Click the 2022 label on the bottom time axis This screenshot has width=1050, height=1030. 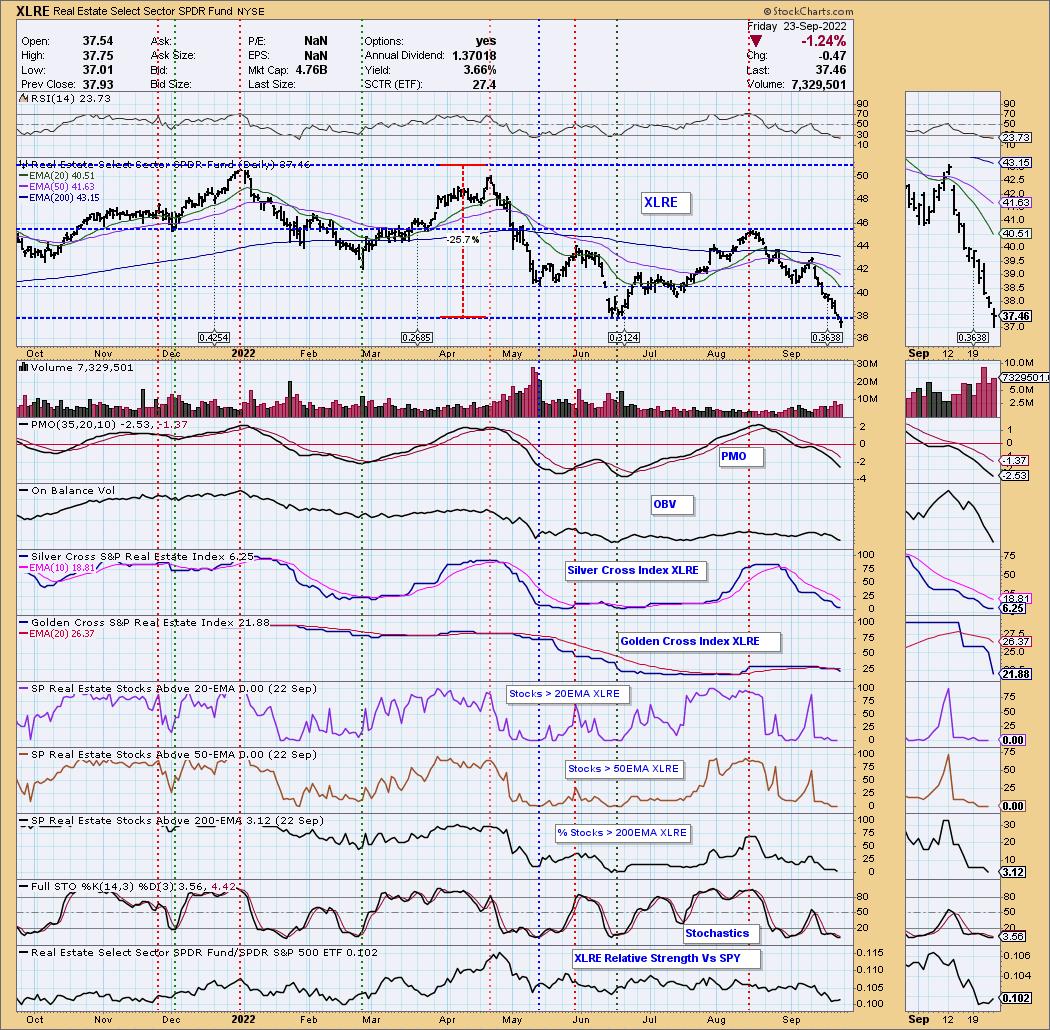[x=243, y=1019]
